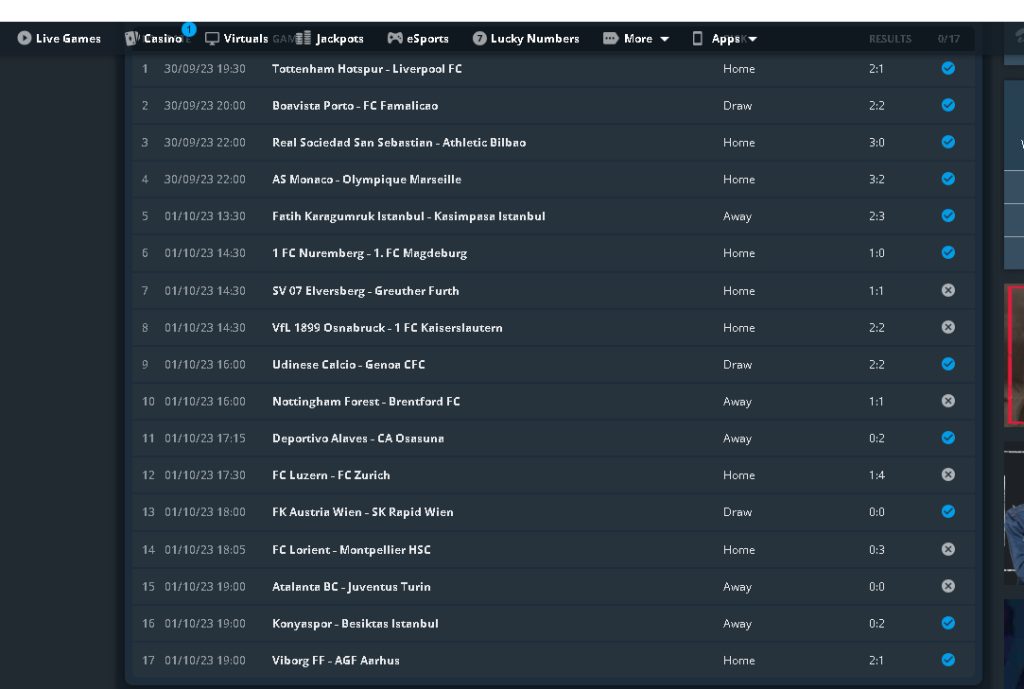Toggle the X mark on FC Luzern row

[948, 474]
